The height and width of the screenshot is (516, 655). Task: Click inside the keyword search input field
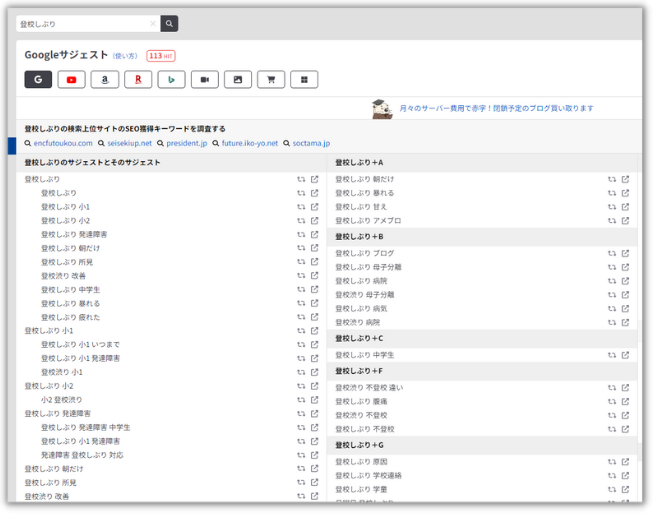(82, 23)
